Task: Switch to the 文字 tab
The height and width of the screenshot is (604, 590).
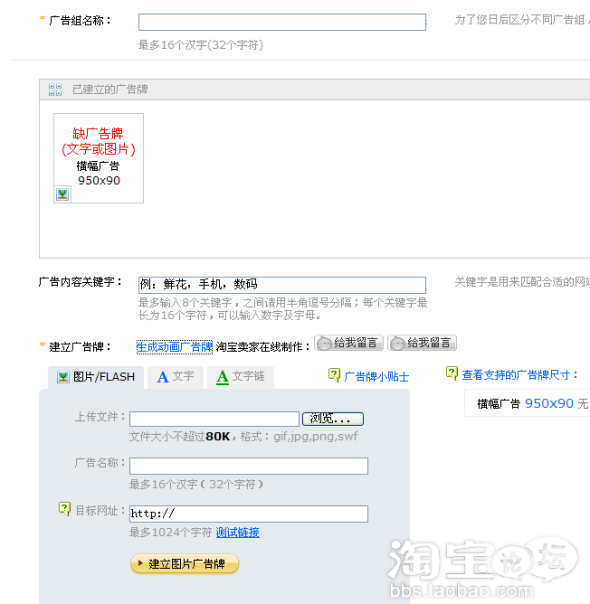Action: [x=176, y=377]
